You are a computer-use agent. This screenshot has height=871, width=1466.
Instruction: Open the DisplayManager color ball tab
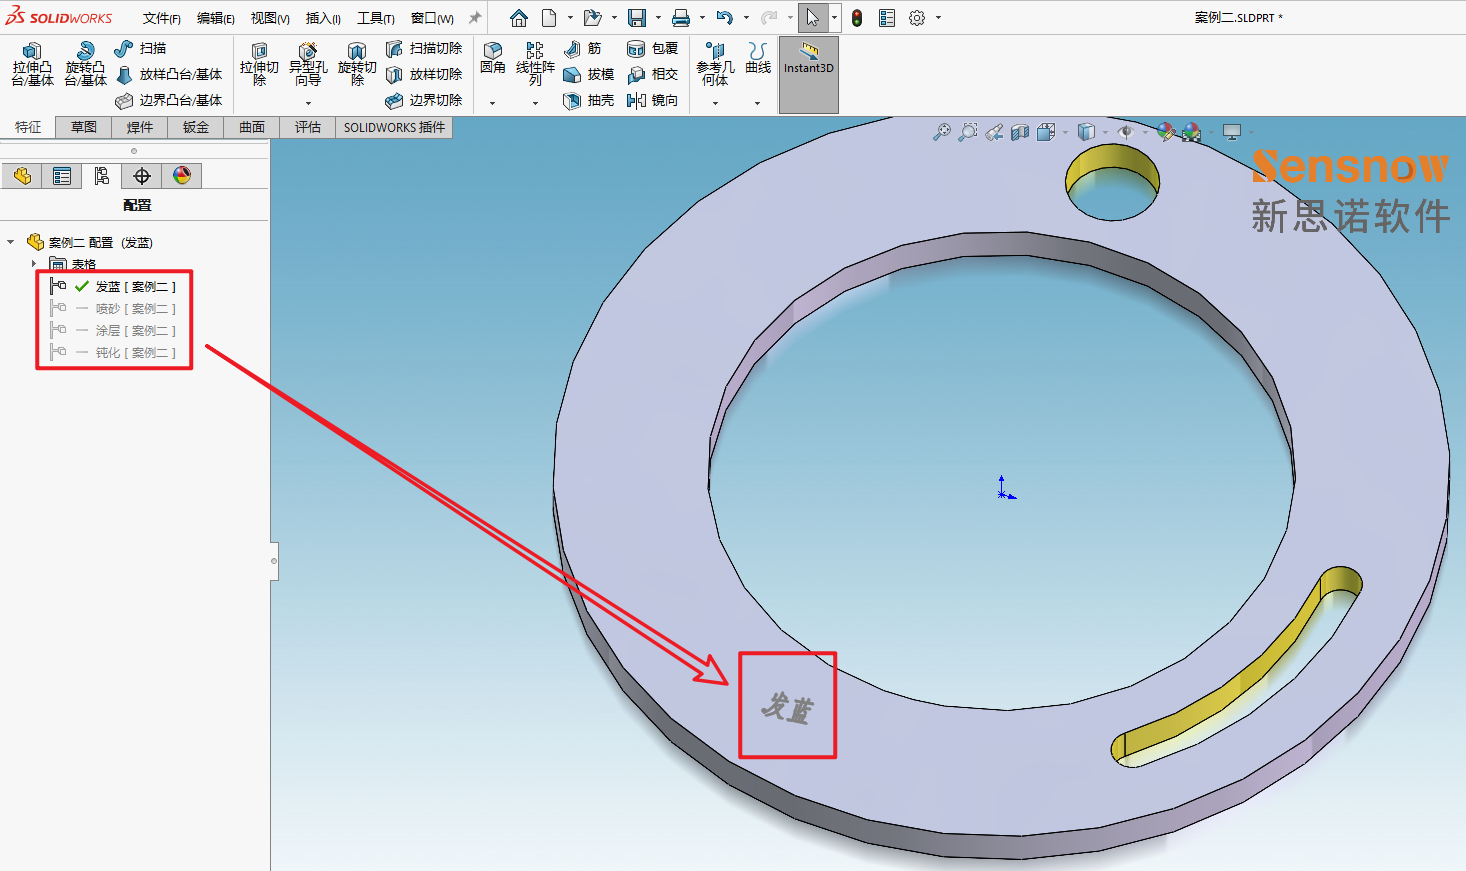[x=182, y=176]
